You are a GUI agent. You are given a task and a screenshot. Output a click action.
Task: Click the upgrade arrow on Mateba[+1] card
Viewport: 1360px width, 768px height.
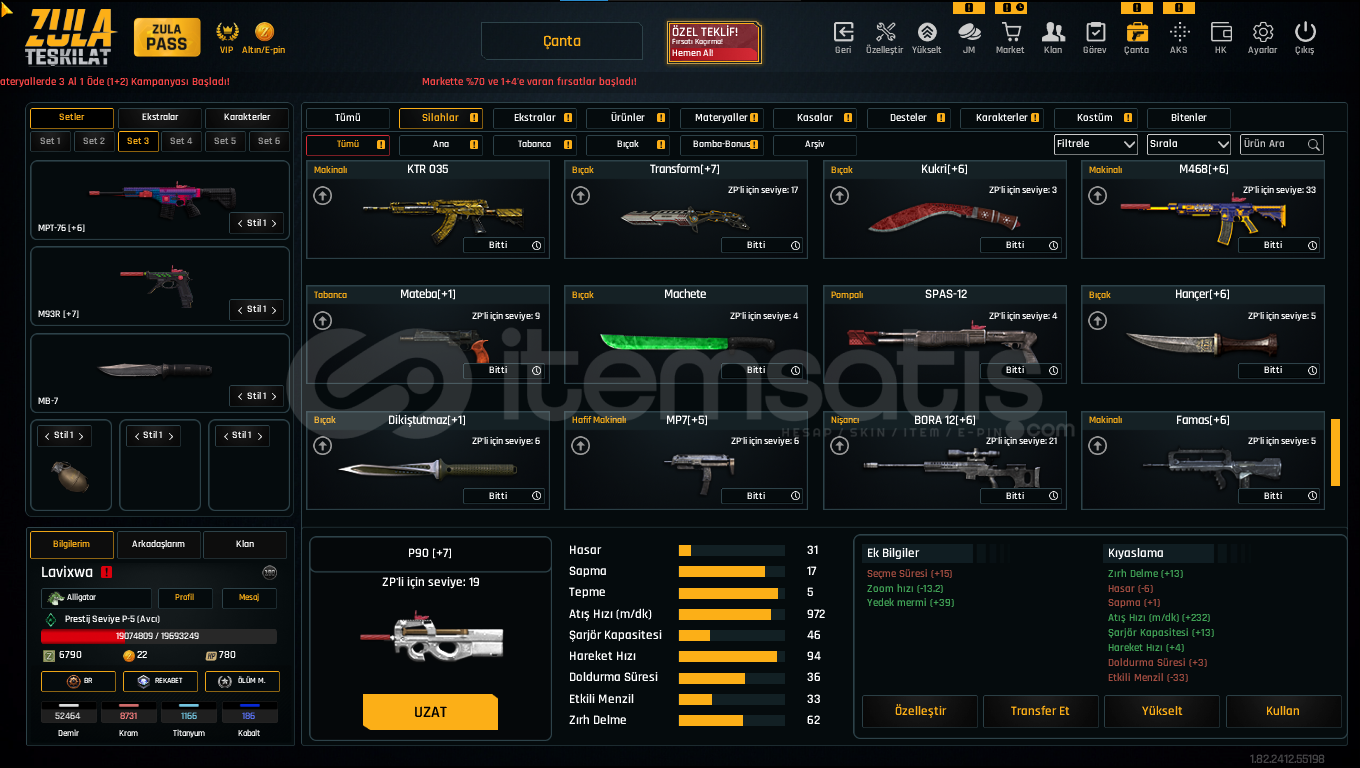coord(322,321)
